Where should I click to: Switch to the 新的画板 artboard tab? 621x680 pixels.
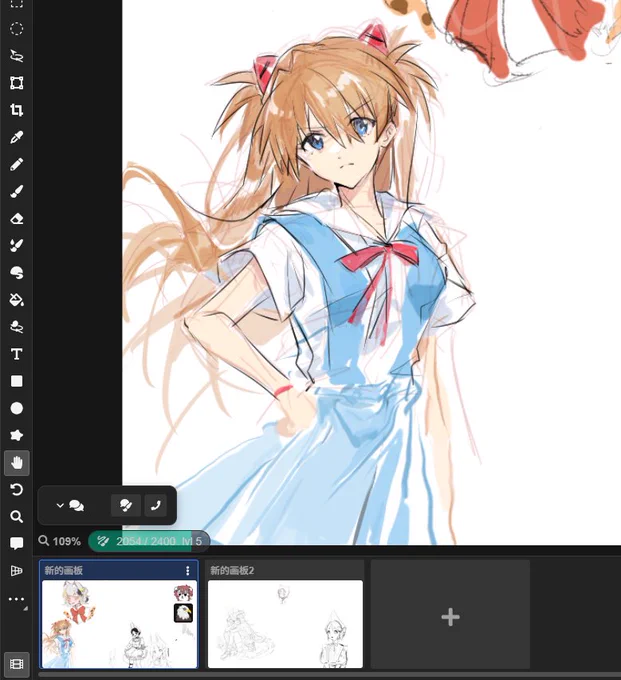64,570
